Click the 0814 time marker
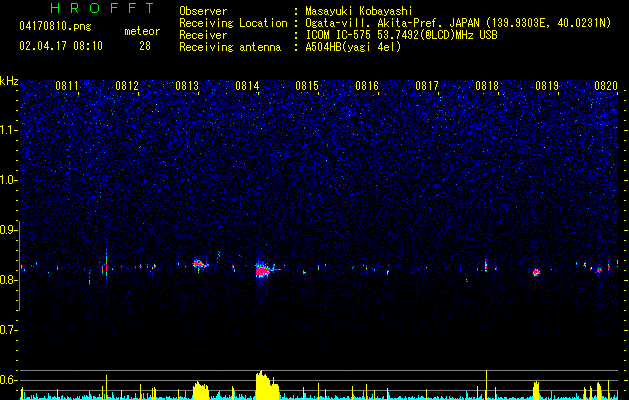Image resolution: width=629 pixels, height=400 pixels. 247,85
